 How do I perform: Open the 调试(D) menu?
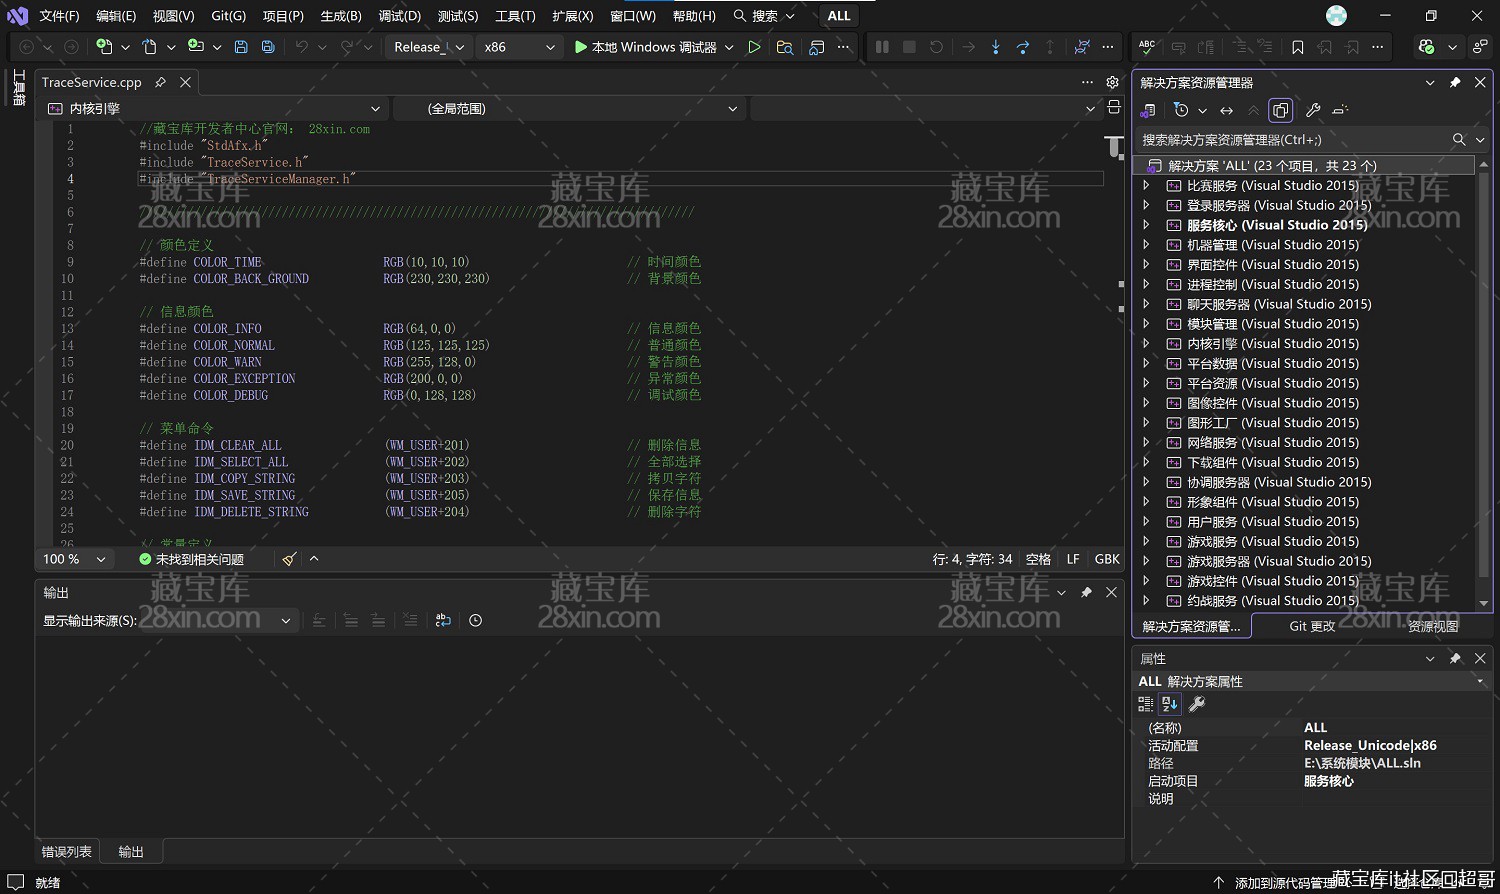399,16
